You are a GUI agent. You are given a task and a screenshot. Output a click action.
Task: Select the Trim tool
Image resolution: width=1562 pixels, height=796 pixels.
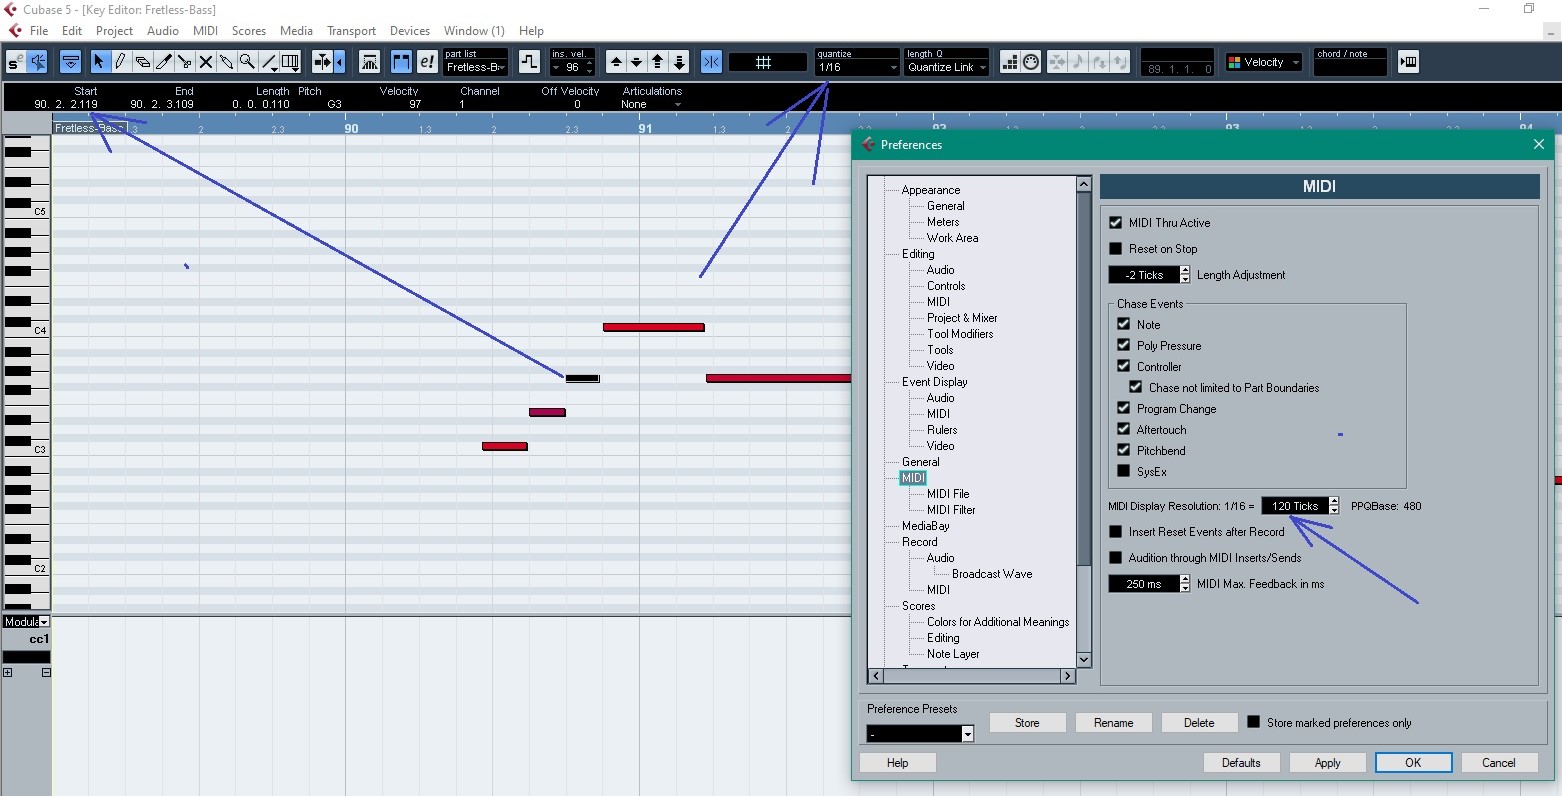(x=164, y=62)
